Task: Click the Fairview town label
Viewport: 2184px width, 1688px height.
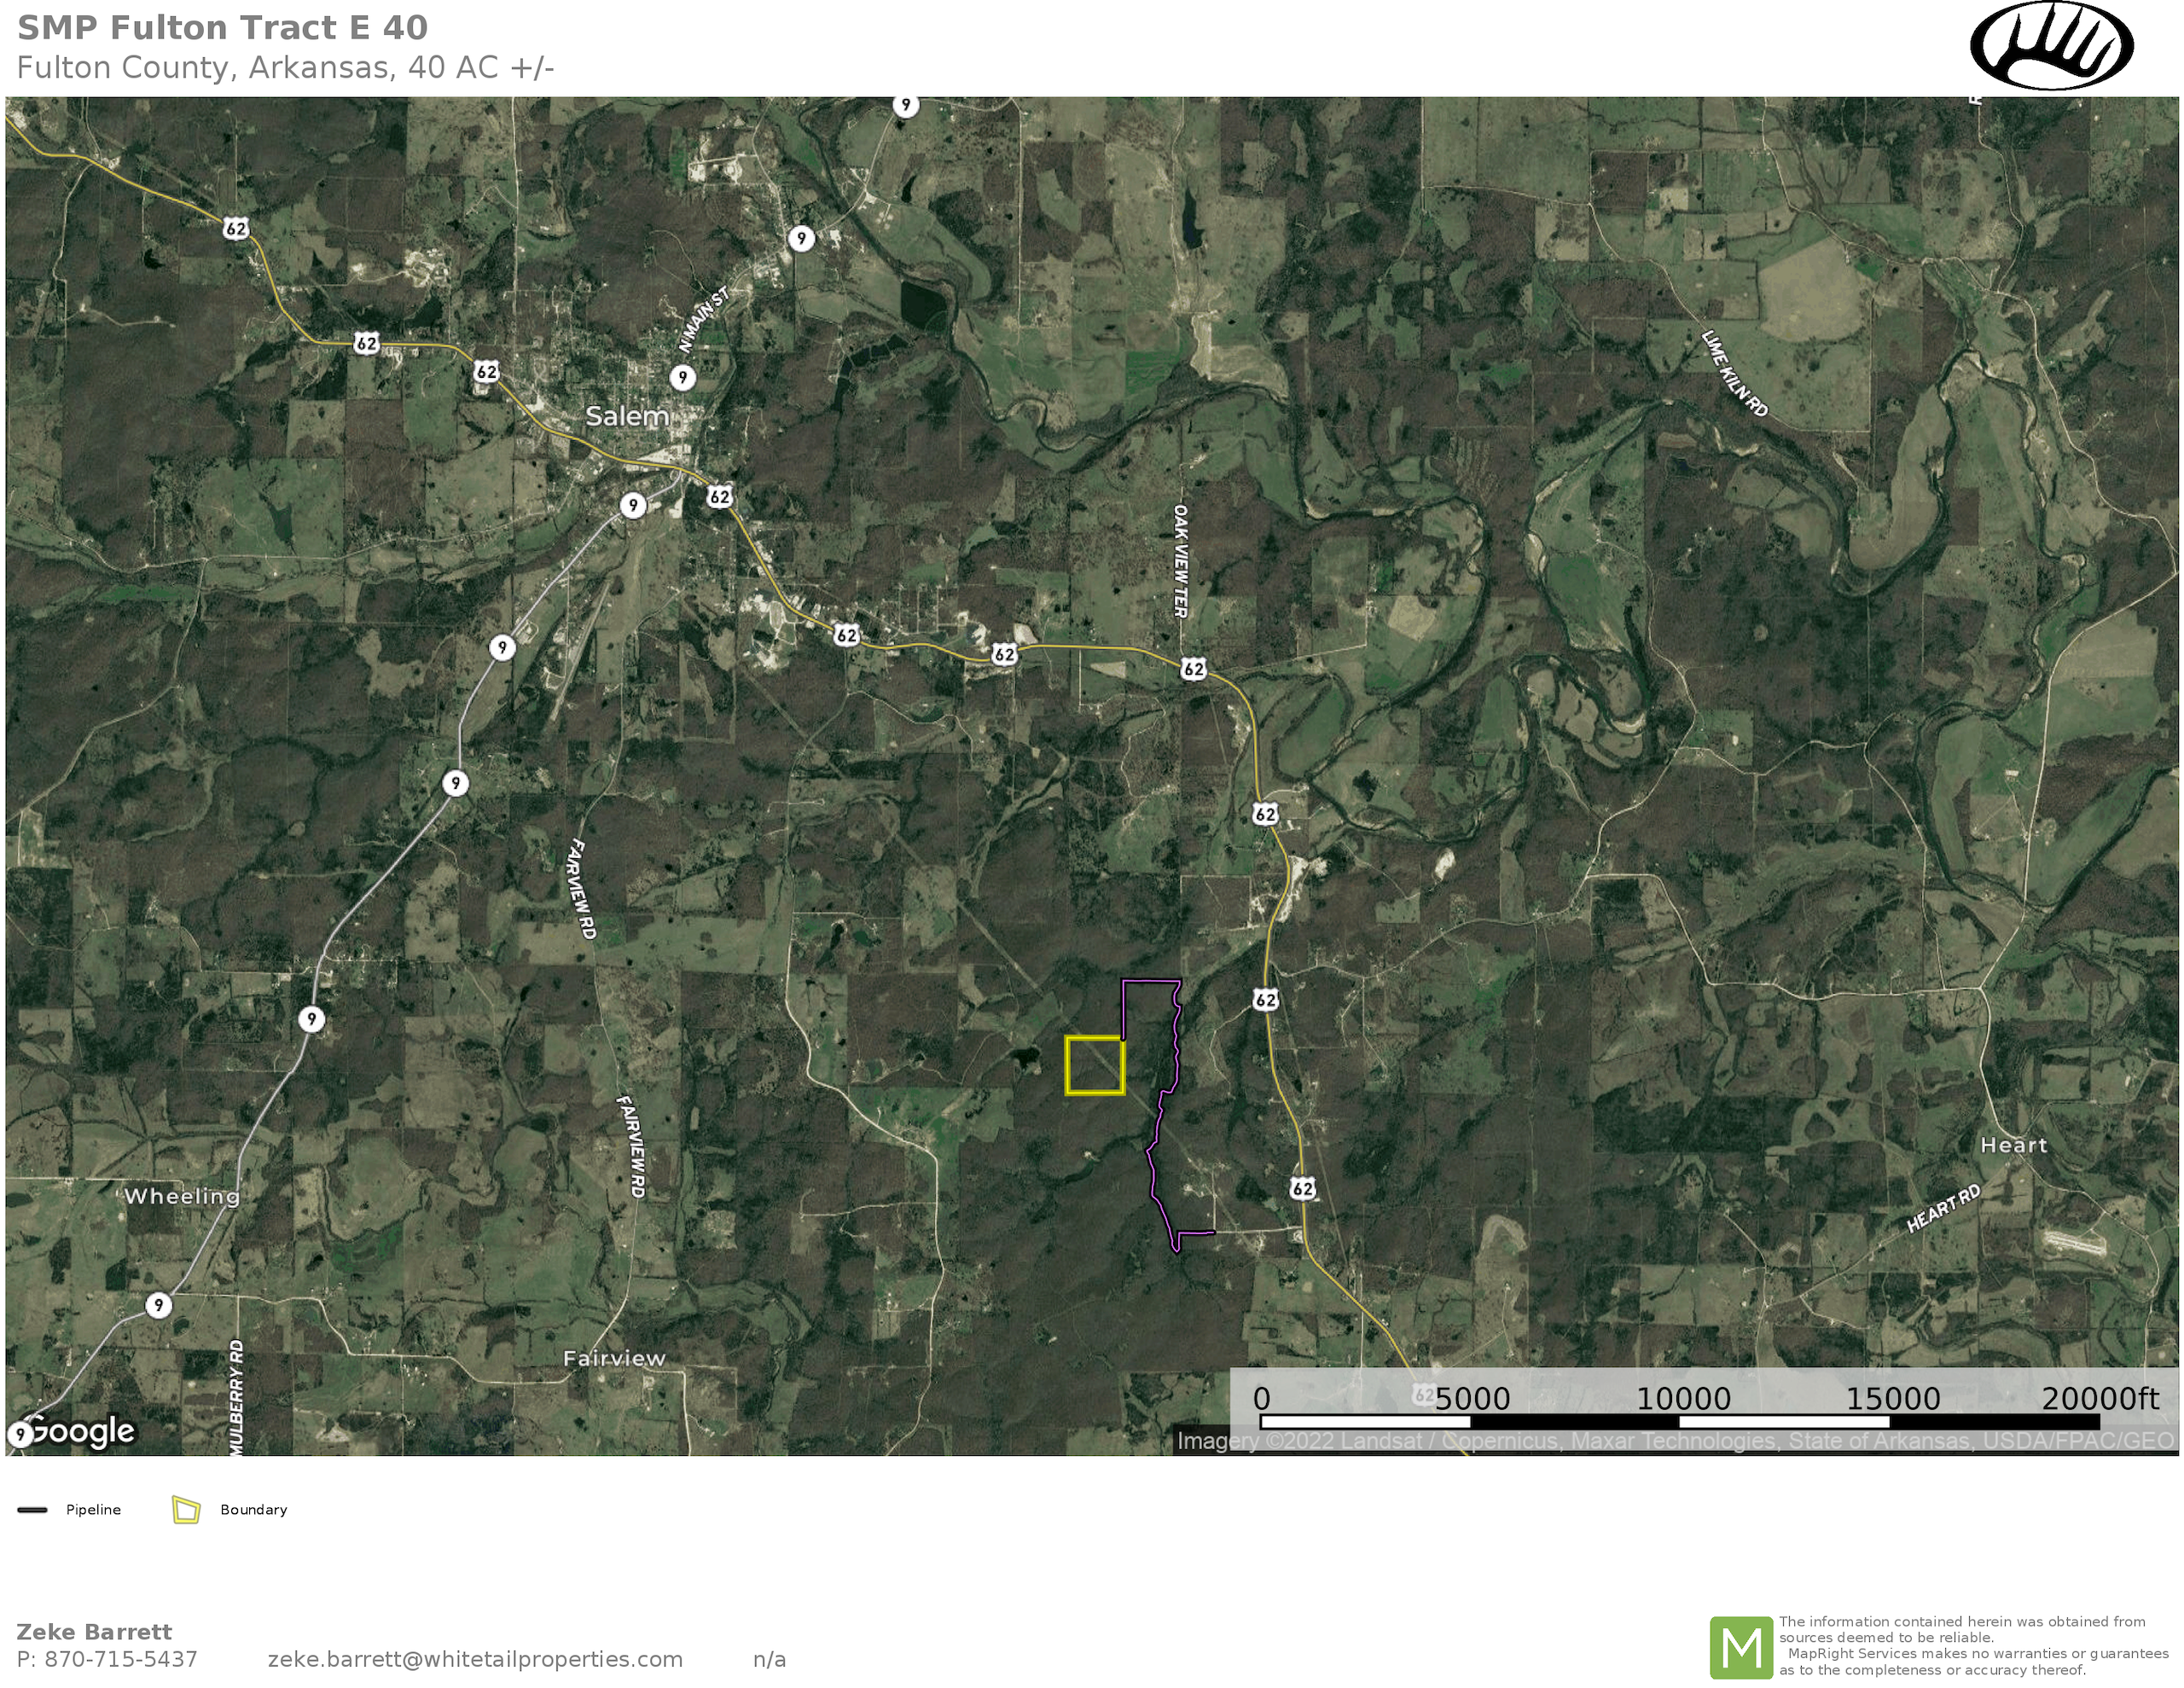Action: (613, 1358)
